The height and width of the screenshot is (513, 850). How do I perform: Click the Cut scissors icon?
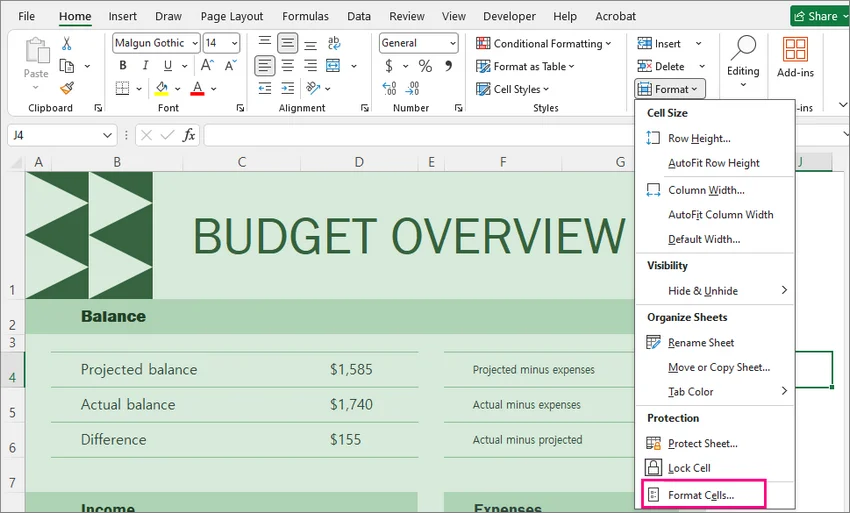[67, 43]
